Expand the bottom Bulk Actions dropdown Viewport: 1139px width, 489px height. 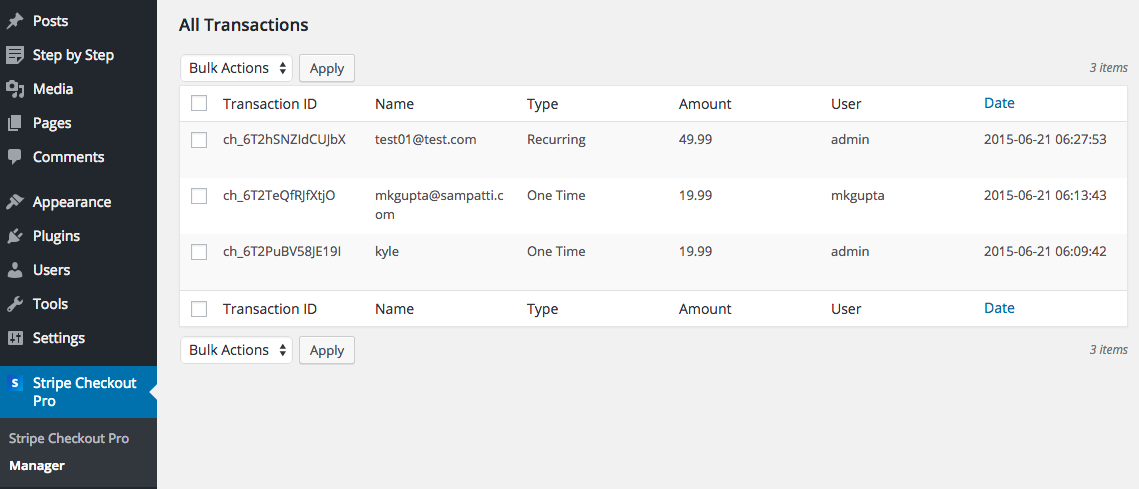tap(236, 350)
